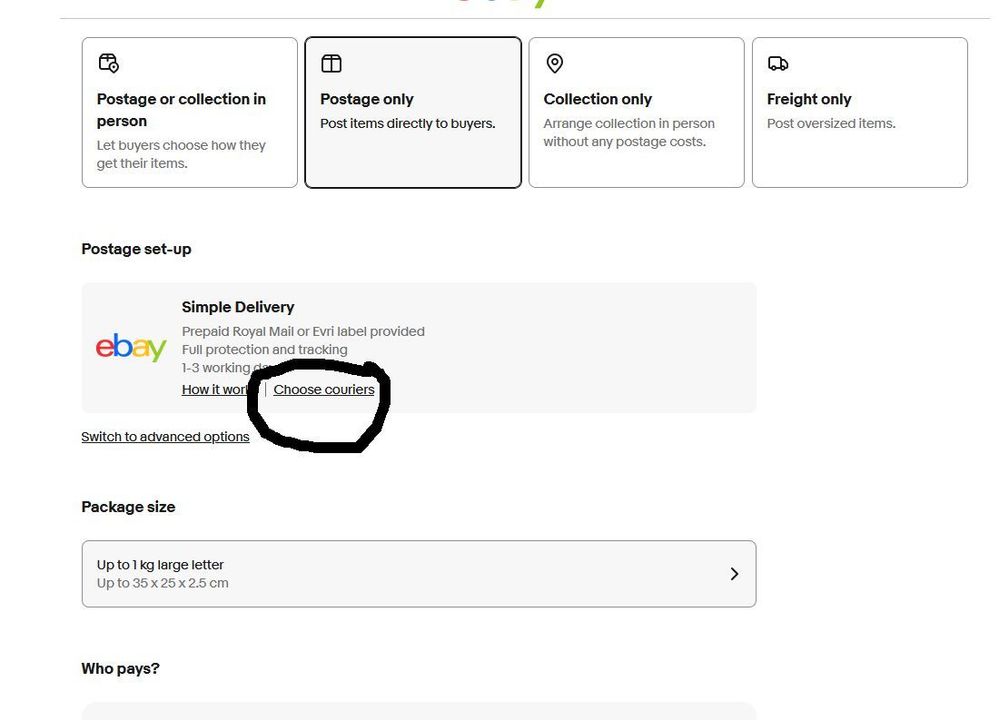Open the "How it works" link
The height and width of the screenshot is (720, 999).
pyautogui.click(x=214, y=390)
